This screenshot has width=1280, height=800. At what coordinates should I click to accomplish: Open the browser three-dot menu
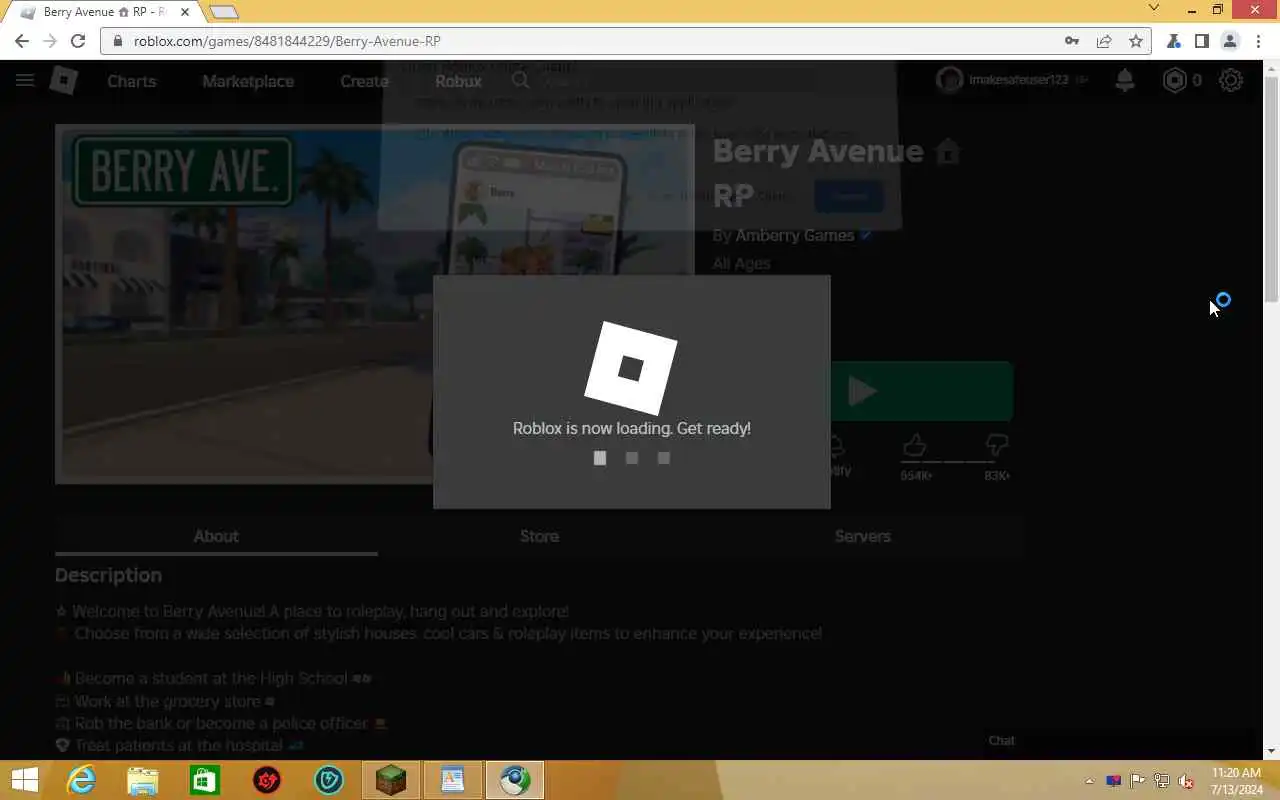click(1258, 41)
